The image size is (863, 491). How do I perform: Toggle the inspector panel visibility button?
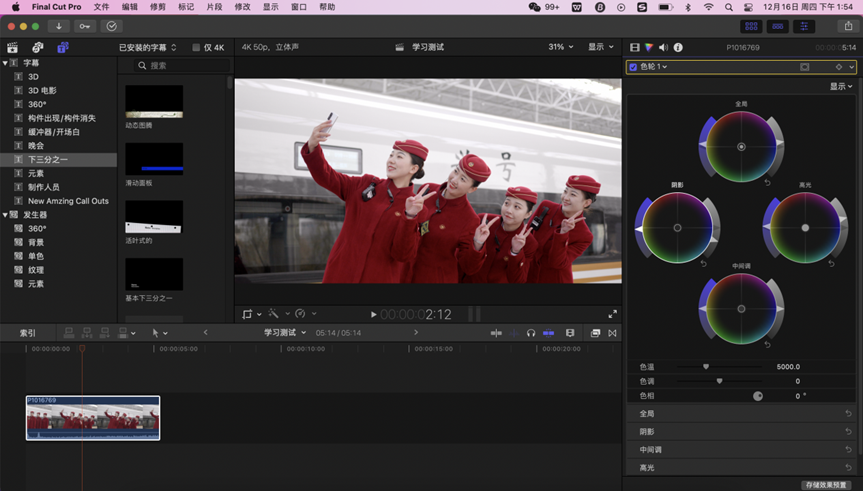803,26
